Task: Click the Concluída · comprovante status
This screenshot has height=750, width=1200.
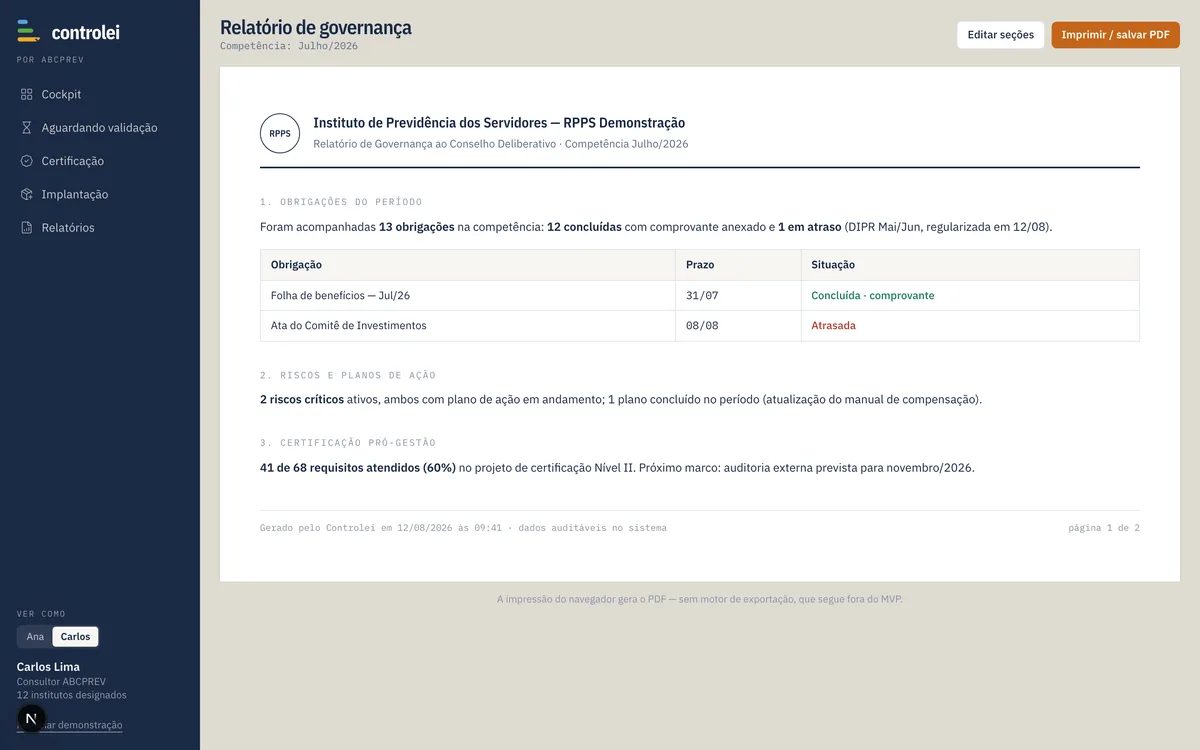Action: pyautogui.click(x=873, y=296)
